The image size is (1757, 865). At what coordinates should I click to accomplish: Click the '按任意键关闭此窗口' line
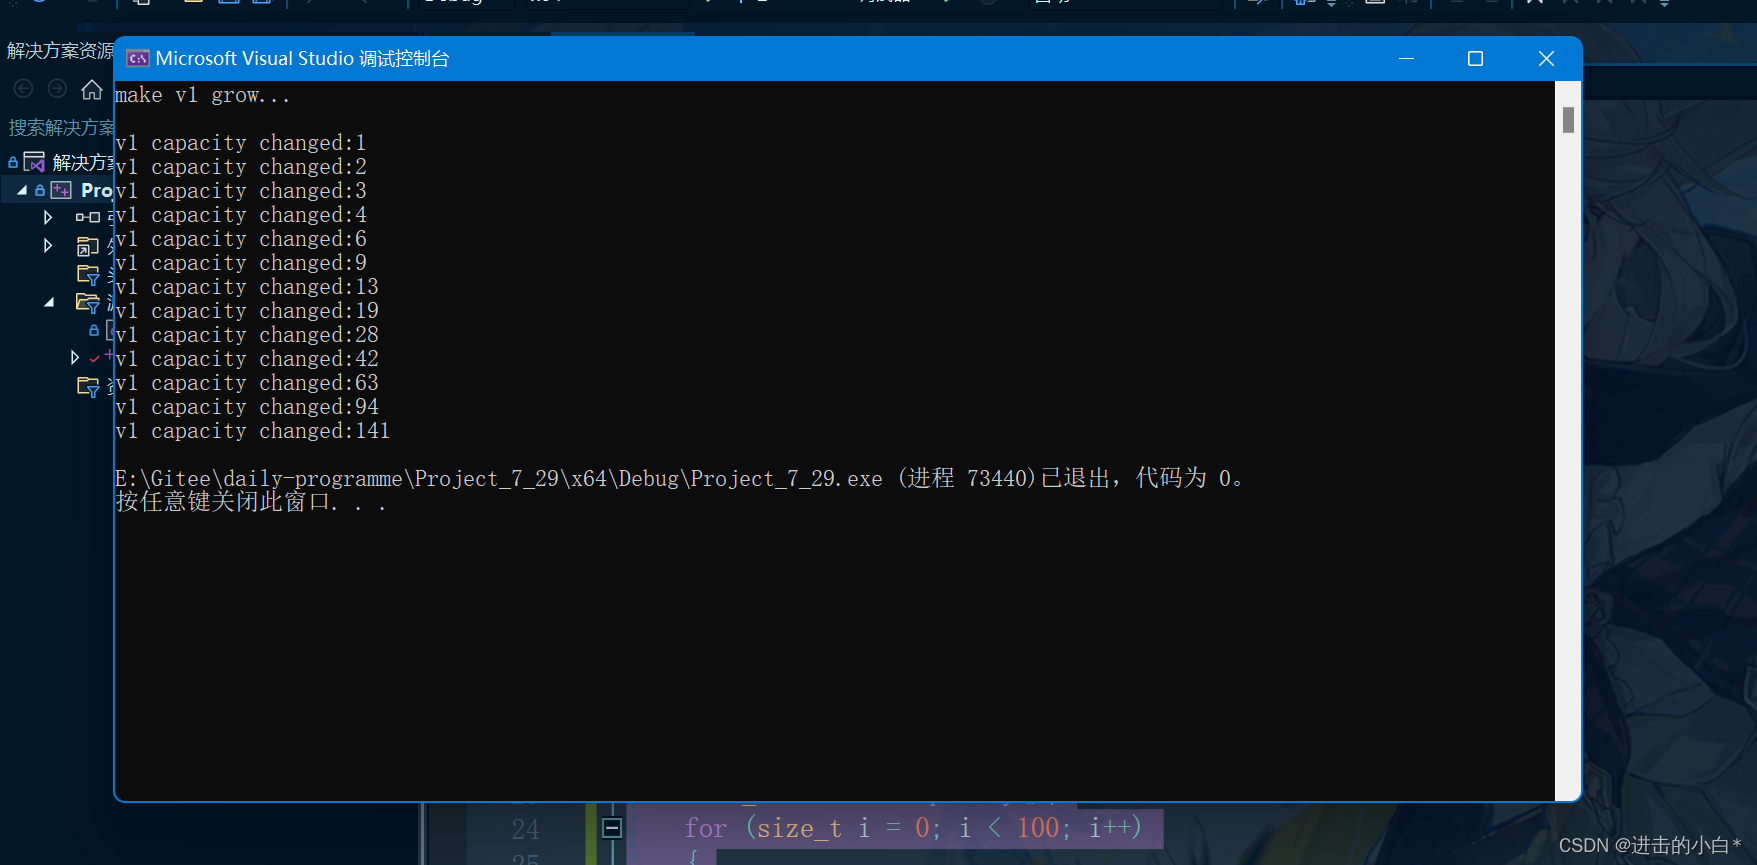[251, 502]
